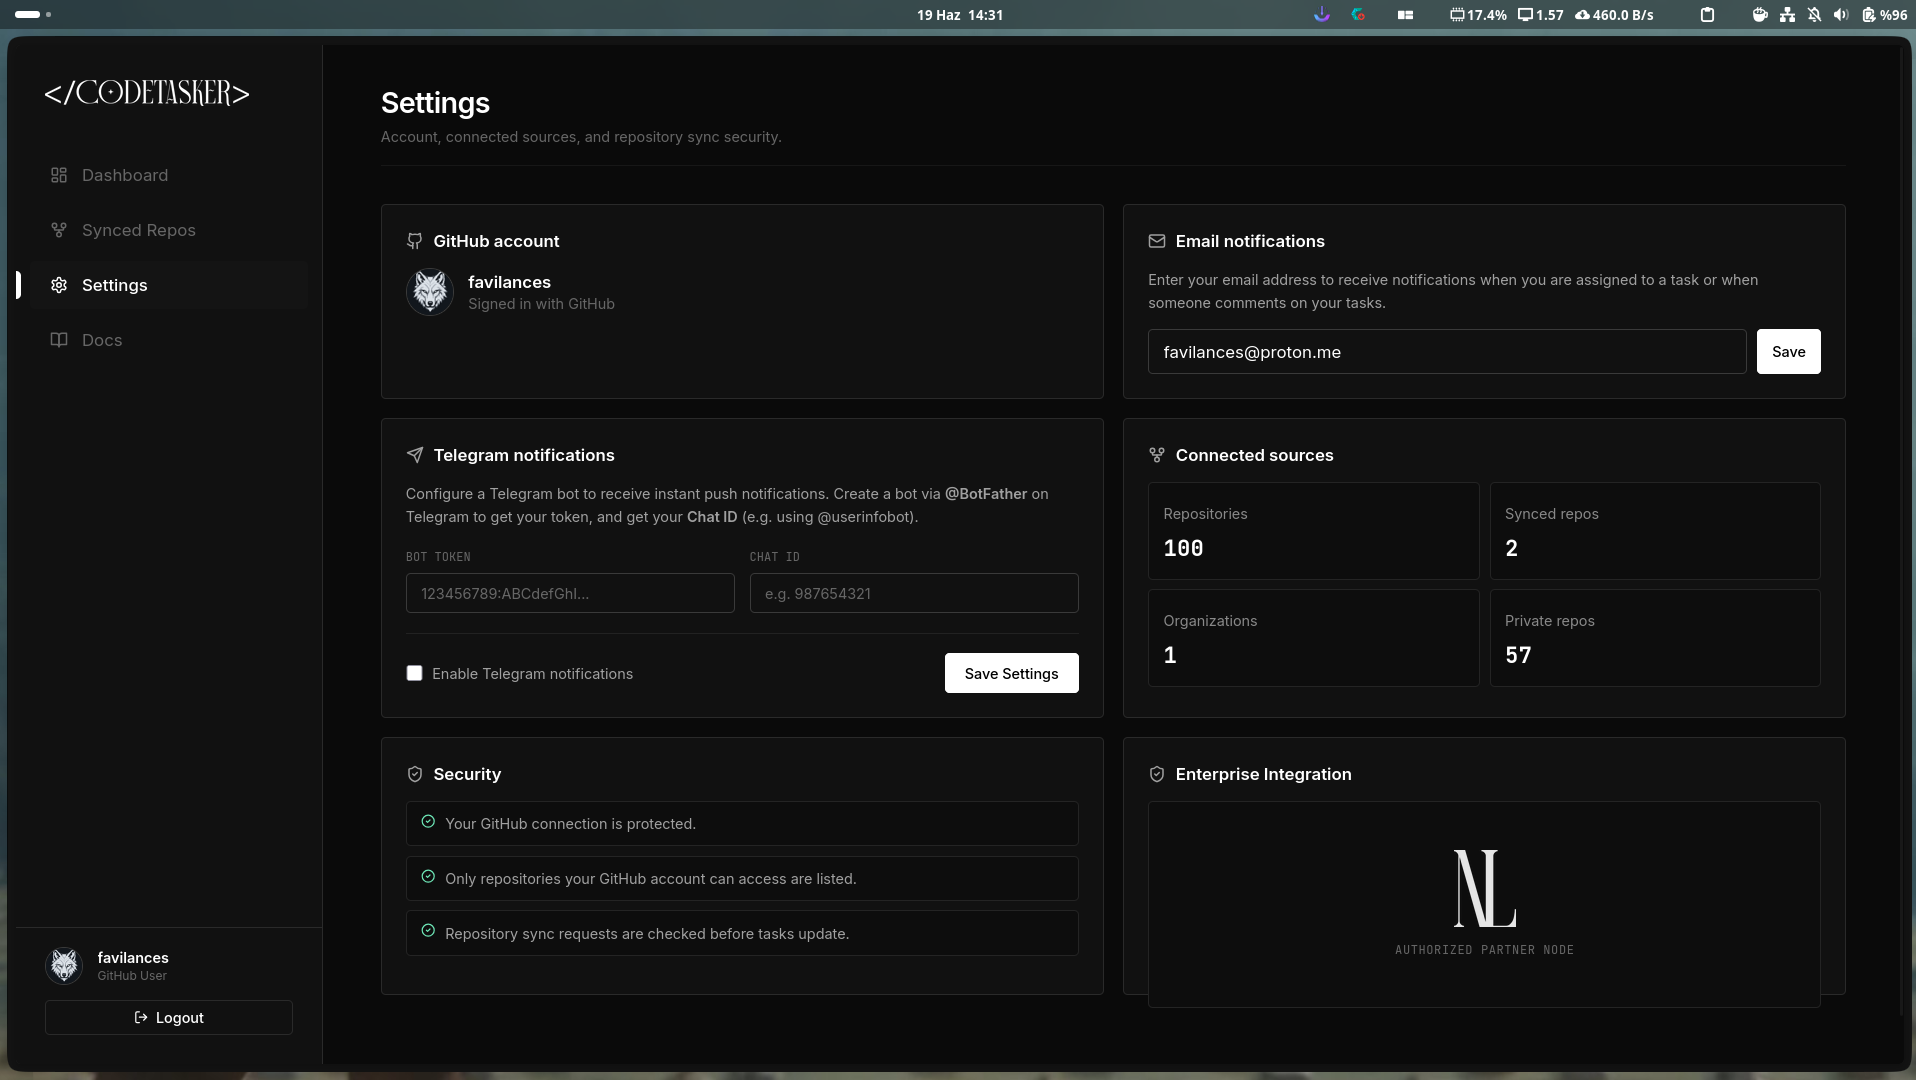Image resolution: width=1916 pixels, height=1080 pixels.
Task: Click the envelope icon beside Email notifications
Action: 1157,241
